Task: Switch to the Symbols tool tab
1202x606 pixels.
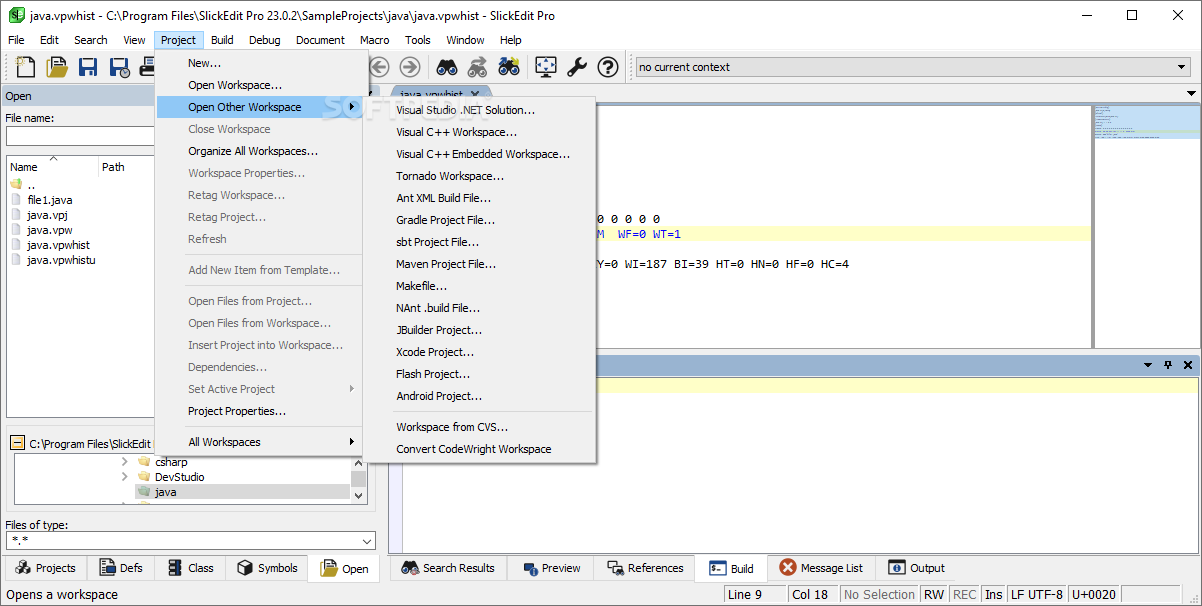Action: pyautogui.click(x=267, y=568)
